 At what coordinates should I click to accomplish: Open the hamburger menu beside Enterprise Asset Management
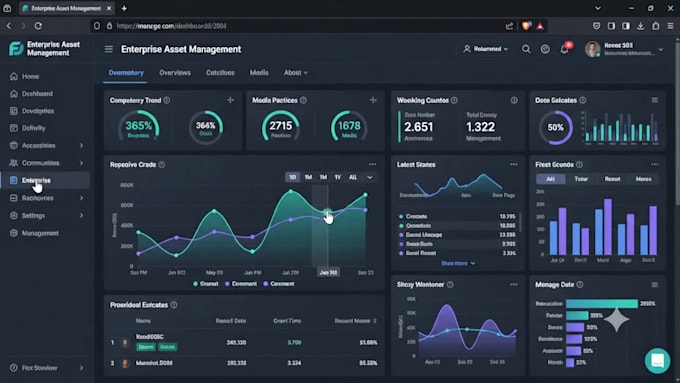pos(108,49)
